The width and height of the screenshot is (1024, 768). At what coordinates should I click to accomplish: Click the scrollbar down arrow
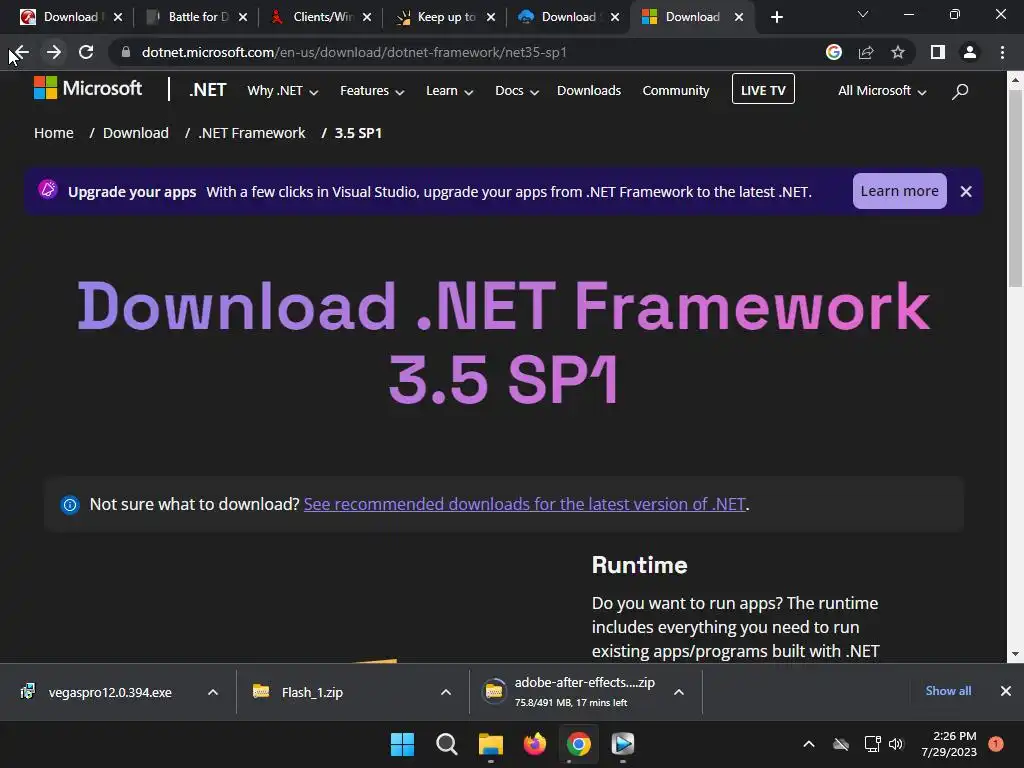[1015, 654]
